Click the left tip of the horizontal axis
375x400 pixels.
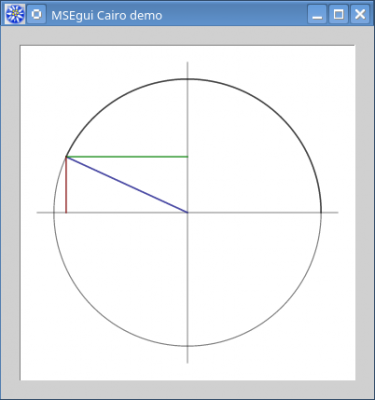tap(38, 212)
